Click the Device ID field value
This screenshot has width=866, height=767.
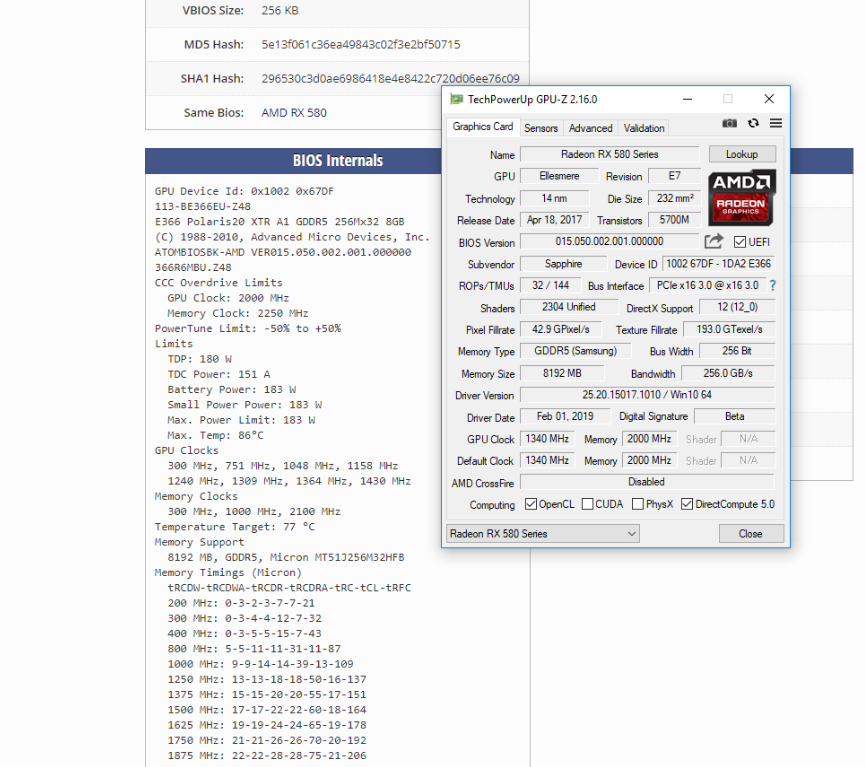[718, 264]
